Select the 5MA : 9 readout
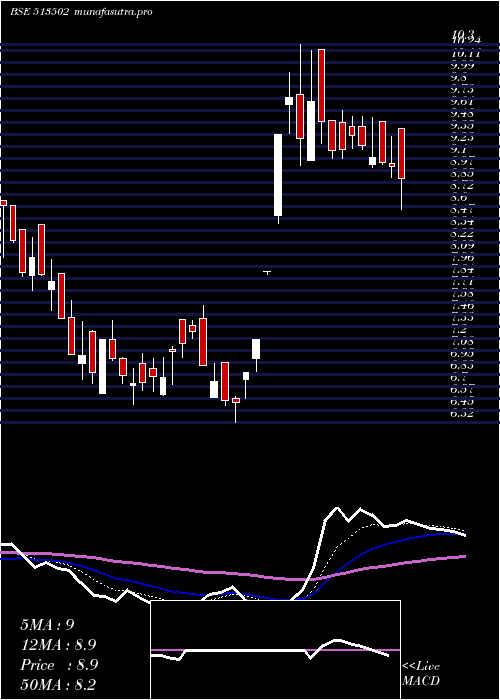Viewport: 500px width, 700px height. coord(47,625)
